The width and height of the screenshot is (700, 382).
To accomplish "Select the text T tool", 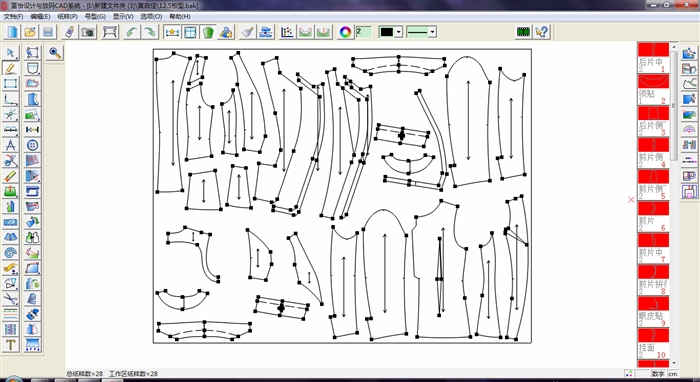I will click(x=10, y=345).
